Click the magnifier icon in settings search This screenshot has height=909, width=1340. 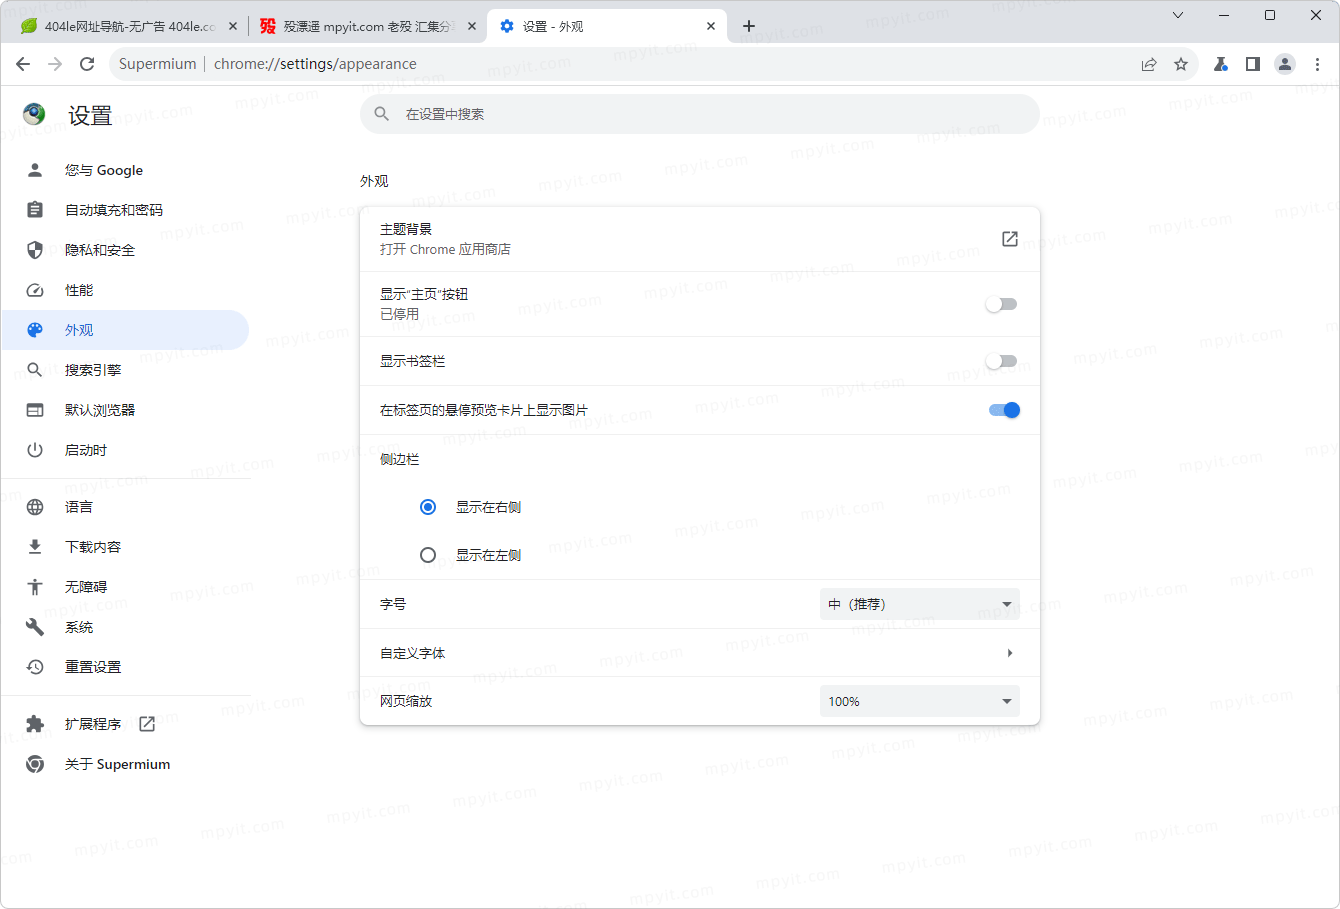(x=382, y=114)
